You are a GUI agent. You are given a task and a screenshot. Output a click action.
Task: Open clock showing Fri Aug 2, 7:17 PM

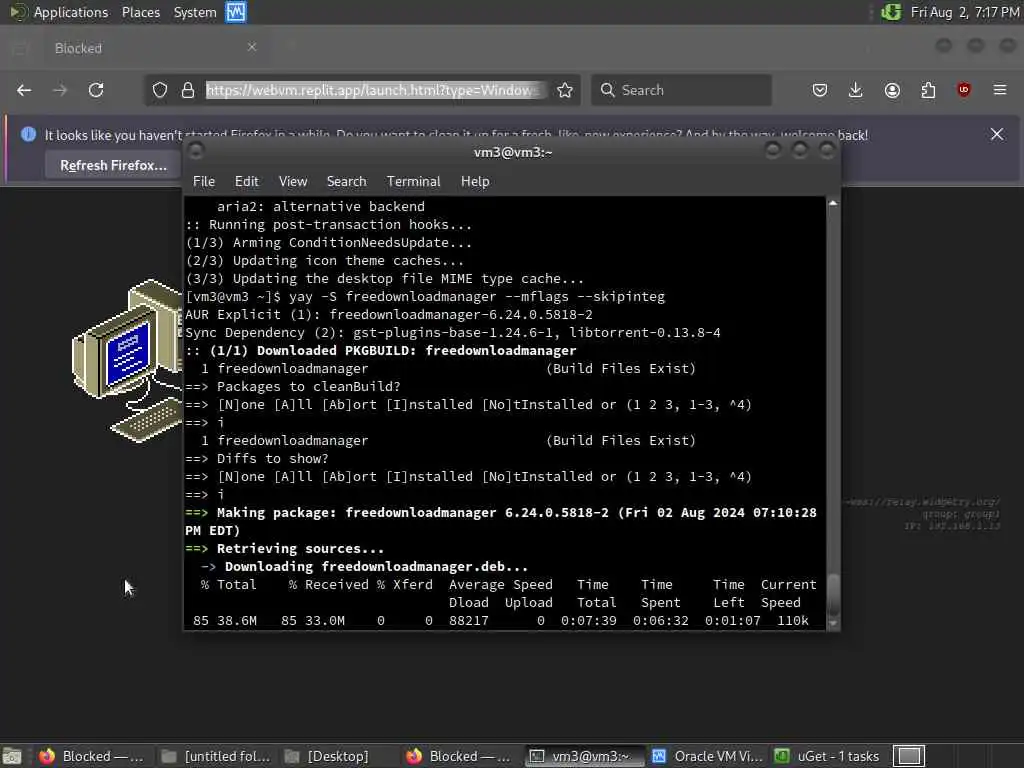965,12
